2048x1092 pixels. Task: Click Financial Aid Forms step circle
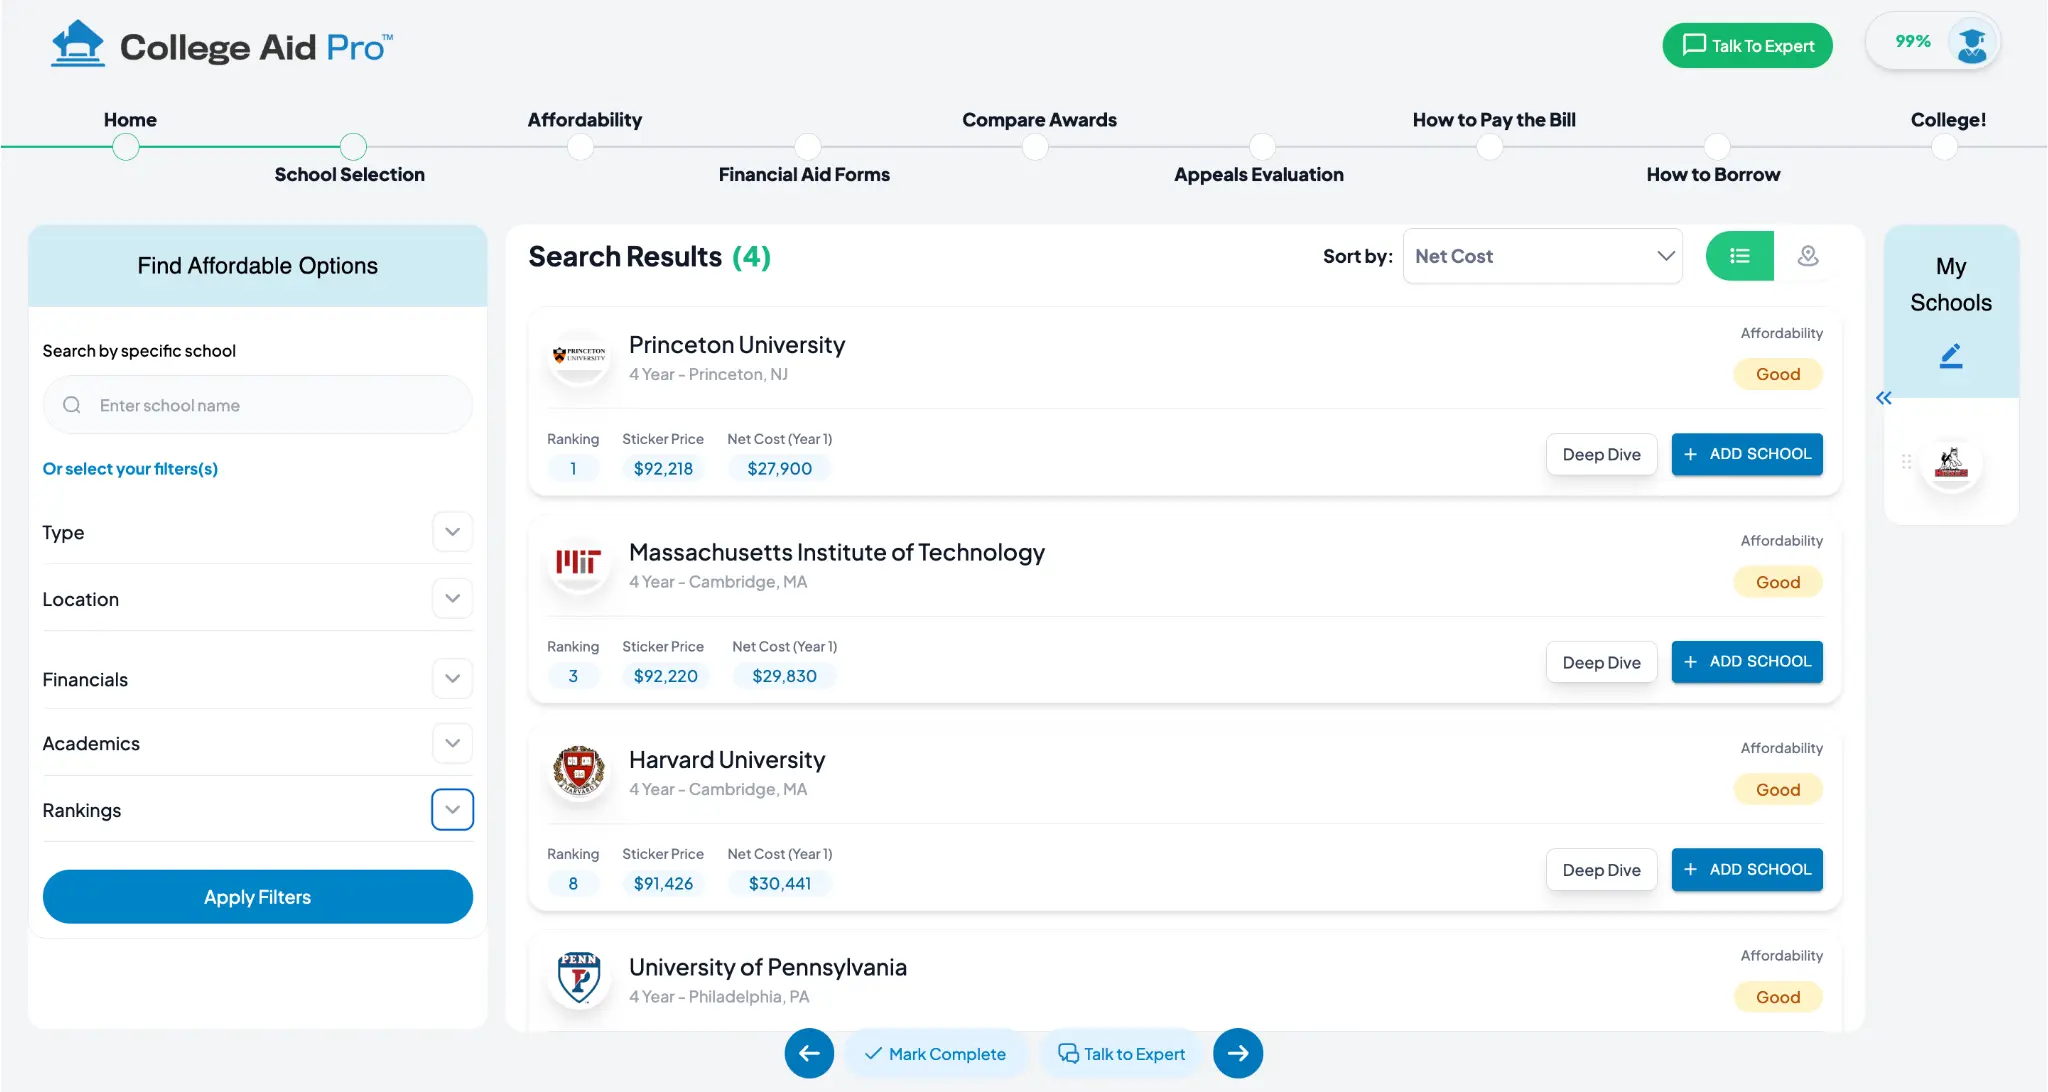point(808,147)
